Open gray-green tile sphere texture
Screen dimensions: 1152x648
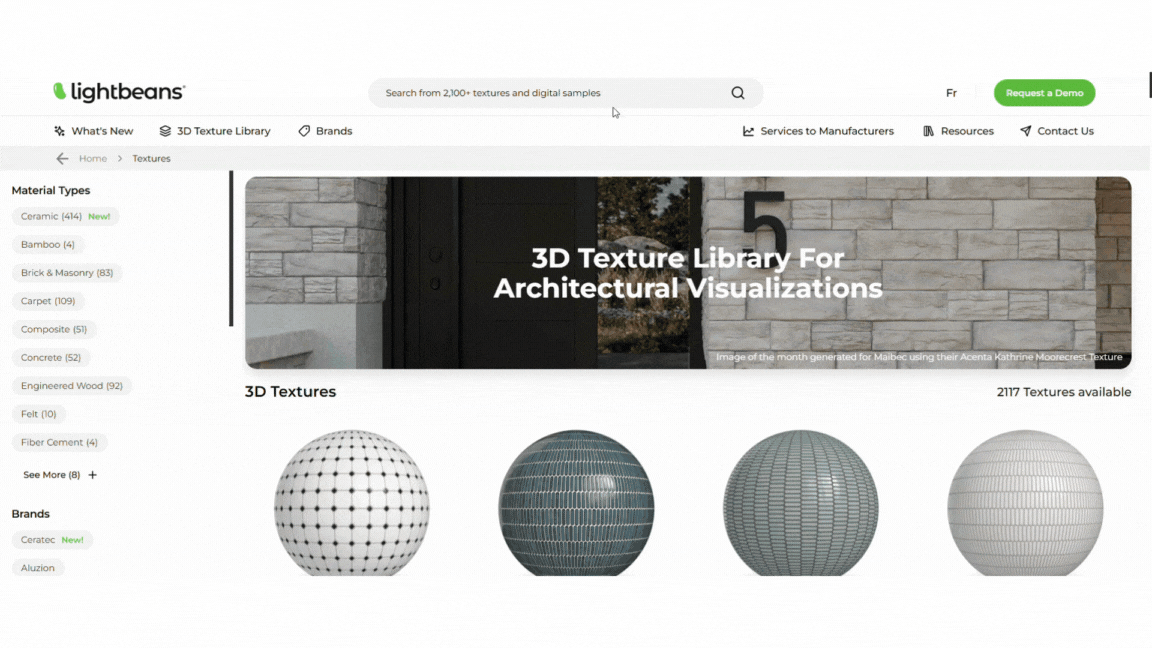[x=801, y=503]
